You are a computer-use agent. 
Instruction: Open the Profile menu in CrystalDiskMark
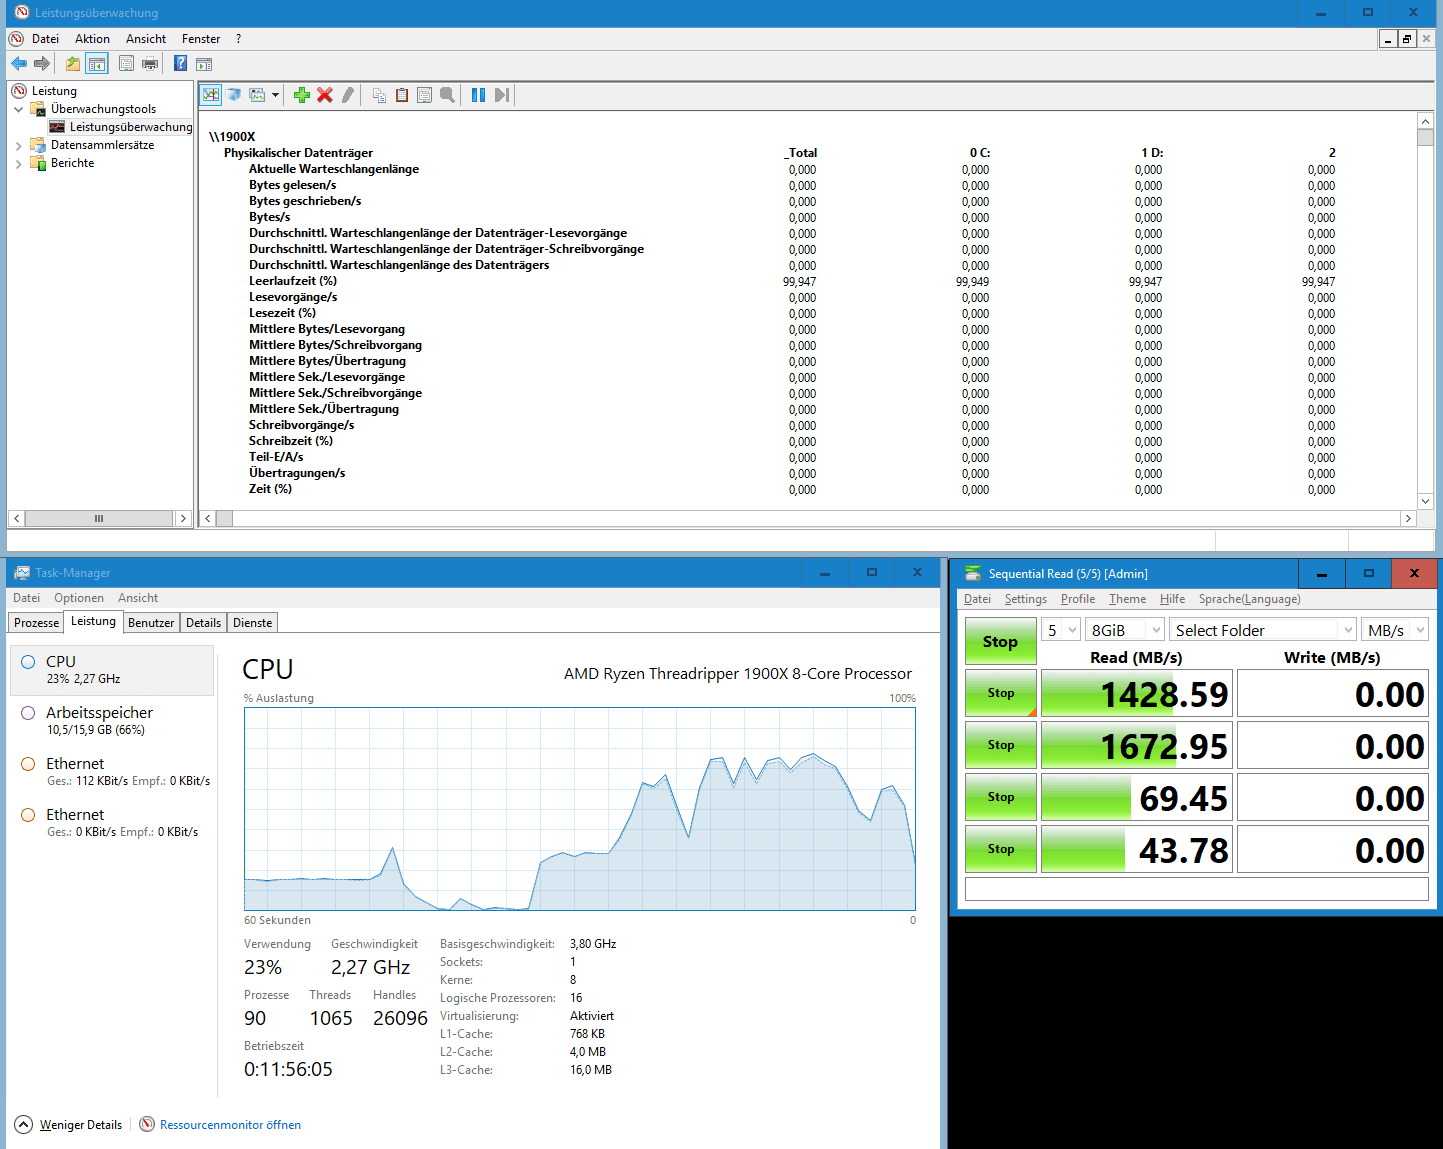point(1077,599)
